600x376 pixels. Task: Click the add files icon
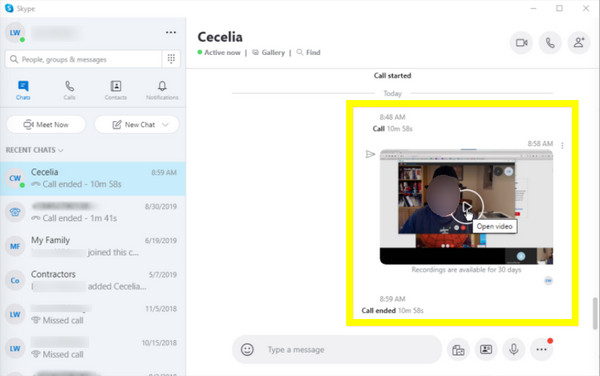pos(458,350)
